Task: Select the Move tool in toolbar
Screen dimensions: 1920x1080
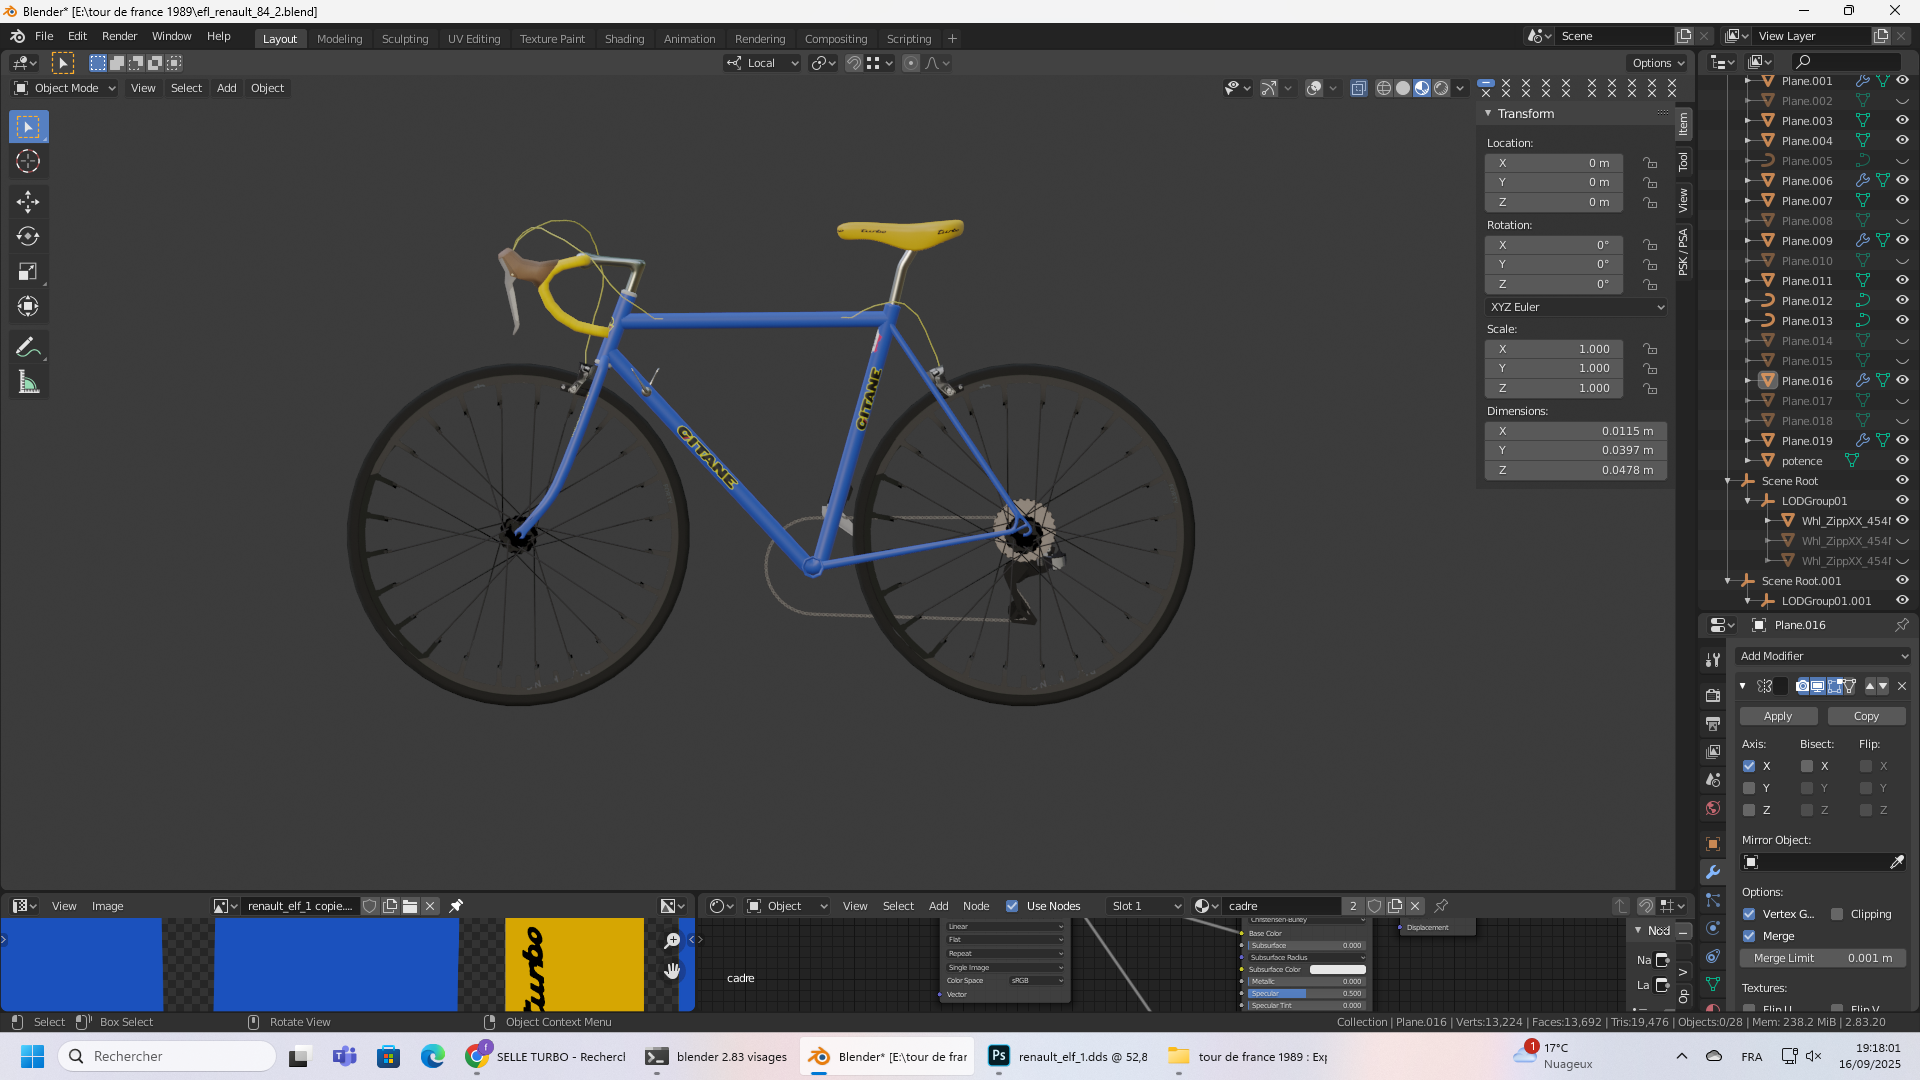Action: click(x=28, y=202)
